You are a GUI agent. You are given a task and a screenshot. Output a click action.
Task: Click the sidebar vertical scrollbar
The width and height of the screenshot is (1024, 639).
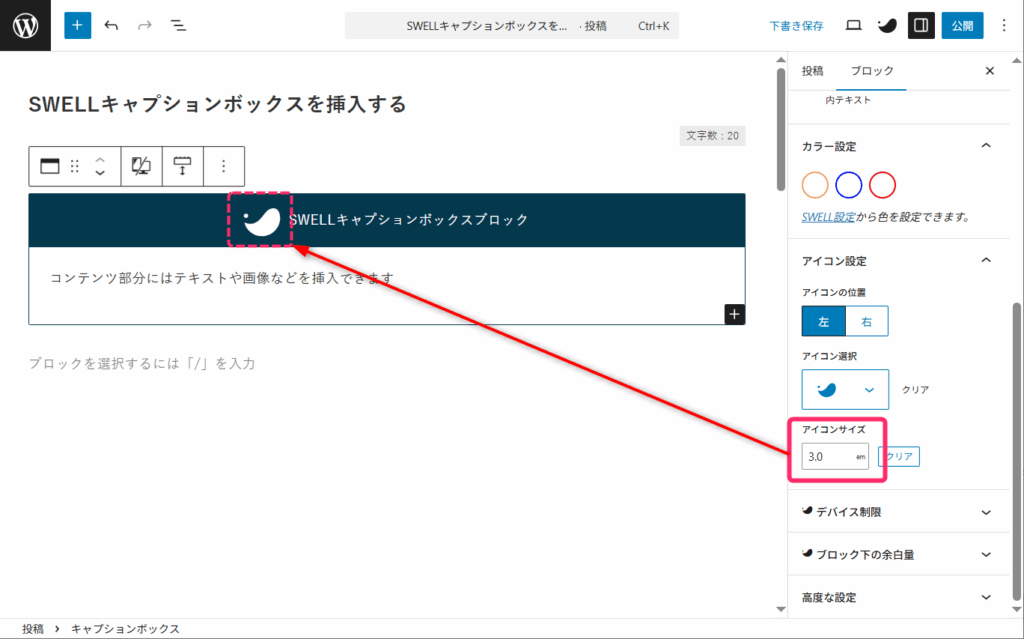click(x=1016, y=451)
